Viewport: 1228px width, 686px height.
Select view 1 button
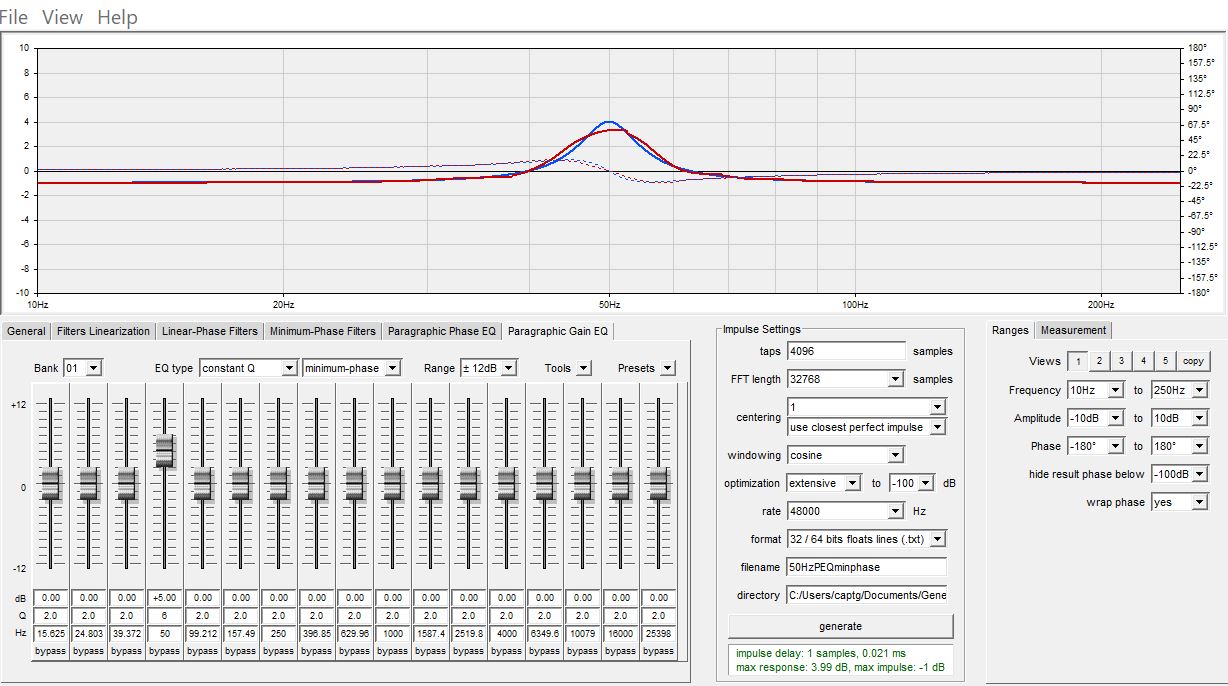1078,361
